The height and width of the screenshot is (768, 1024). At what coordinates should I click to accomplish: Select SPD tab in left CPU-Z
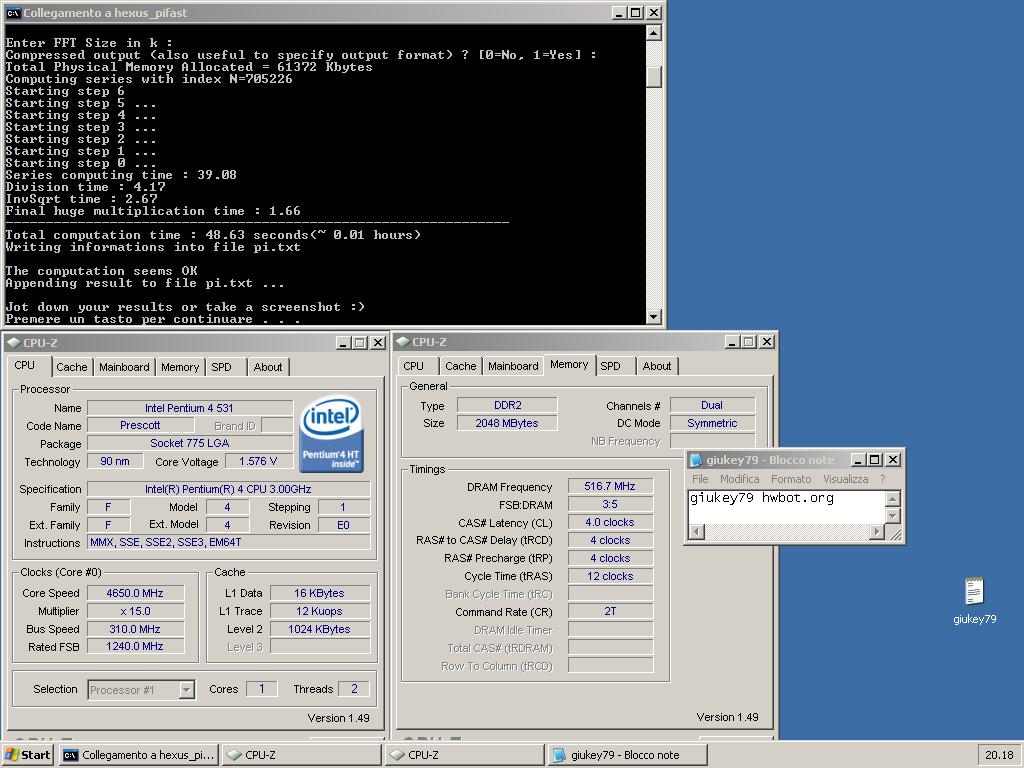(221, 367)
